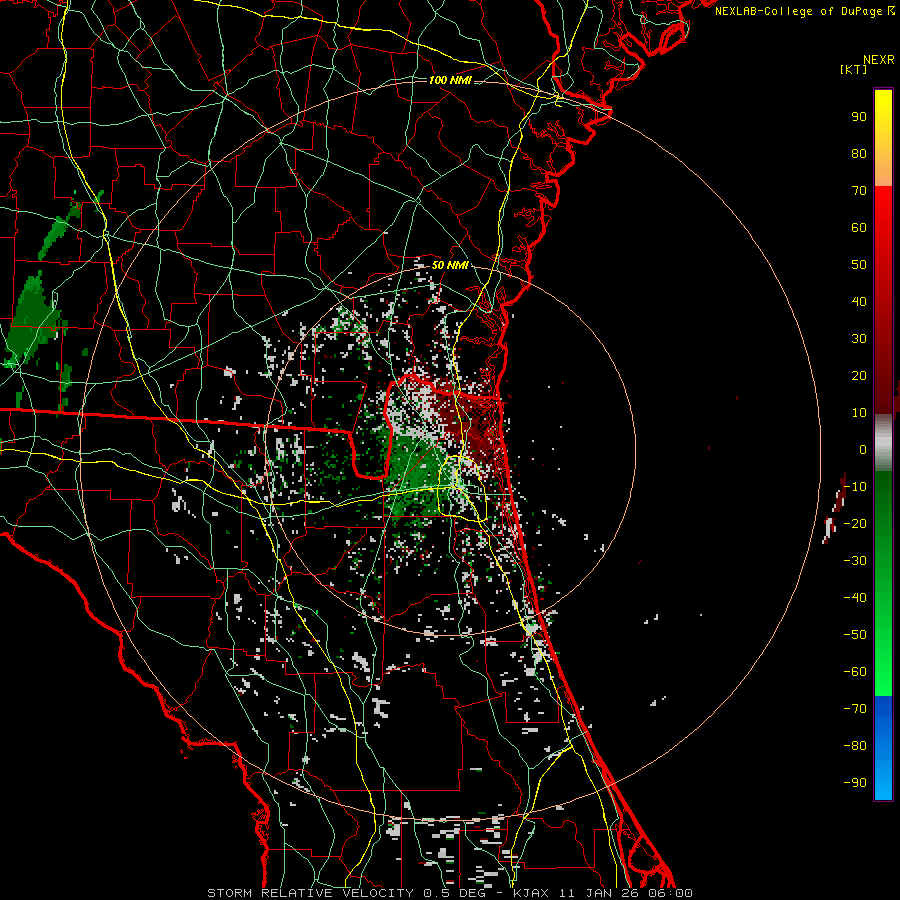Click the [KT] units label
This screenshot has height=900, width=900.
pos(854,69)
